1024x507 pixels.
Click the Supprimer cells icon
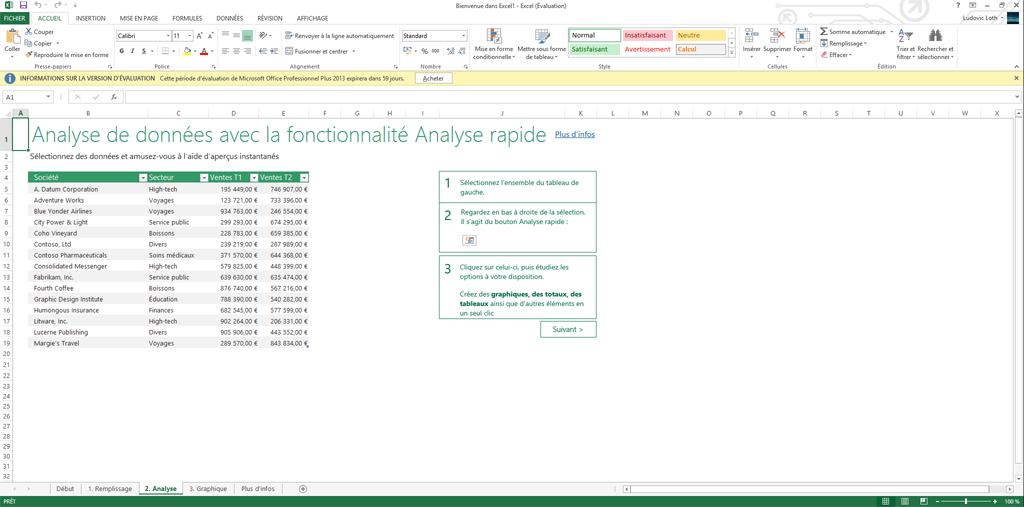777,37
